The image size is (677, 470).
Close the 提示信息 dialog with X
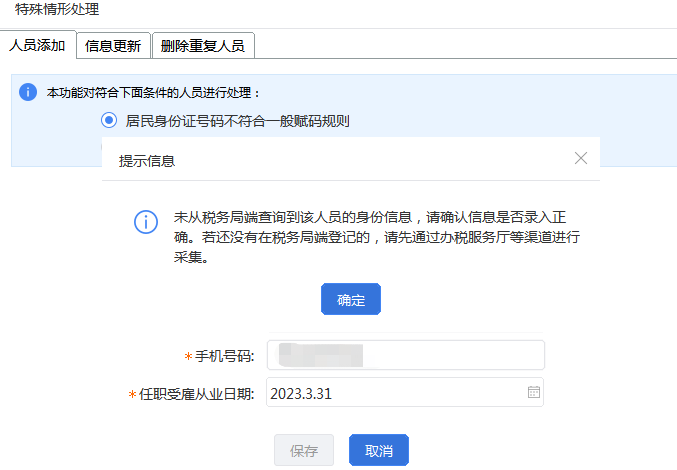pyautogui.click(x=581, y=158)
